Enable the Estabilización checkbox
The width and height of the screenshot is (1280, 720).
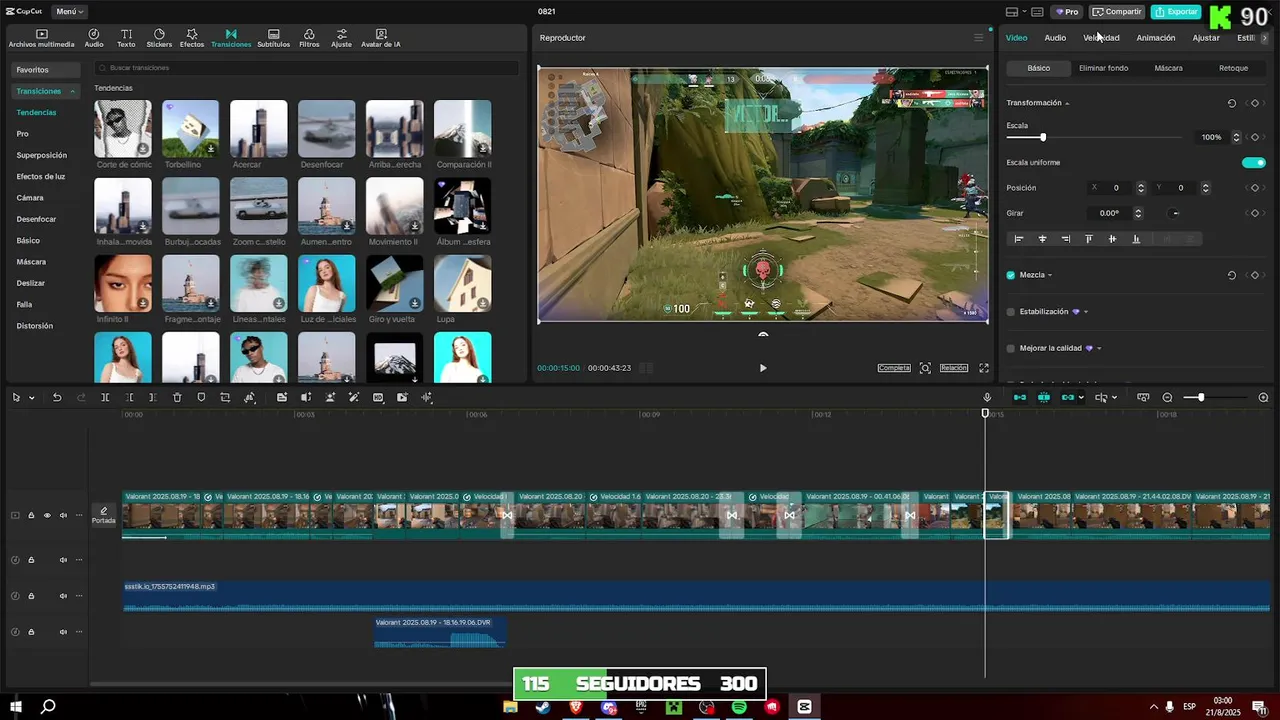tap(1010, 312)
